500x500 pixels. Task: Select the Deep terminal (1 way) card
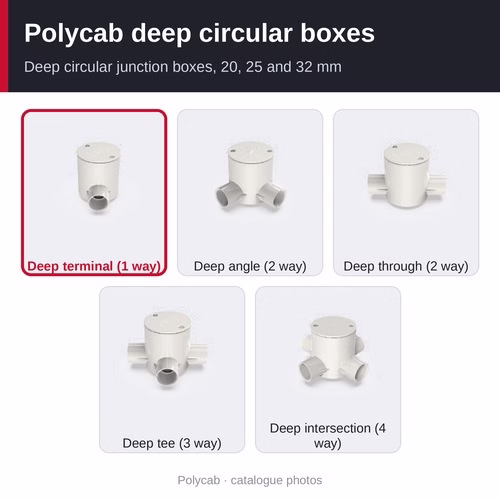(x=94, y=192)
